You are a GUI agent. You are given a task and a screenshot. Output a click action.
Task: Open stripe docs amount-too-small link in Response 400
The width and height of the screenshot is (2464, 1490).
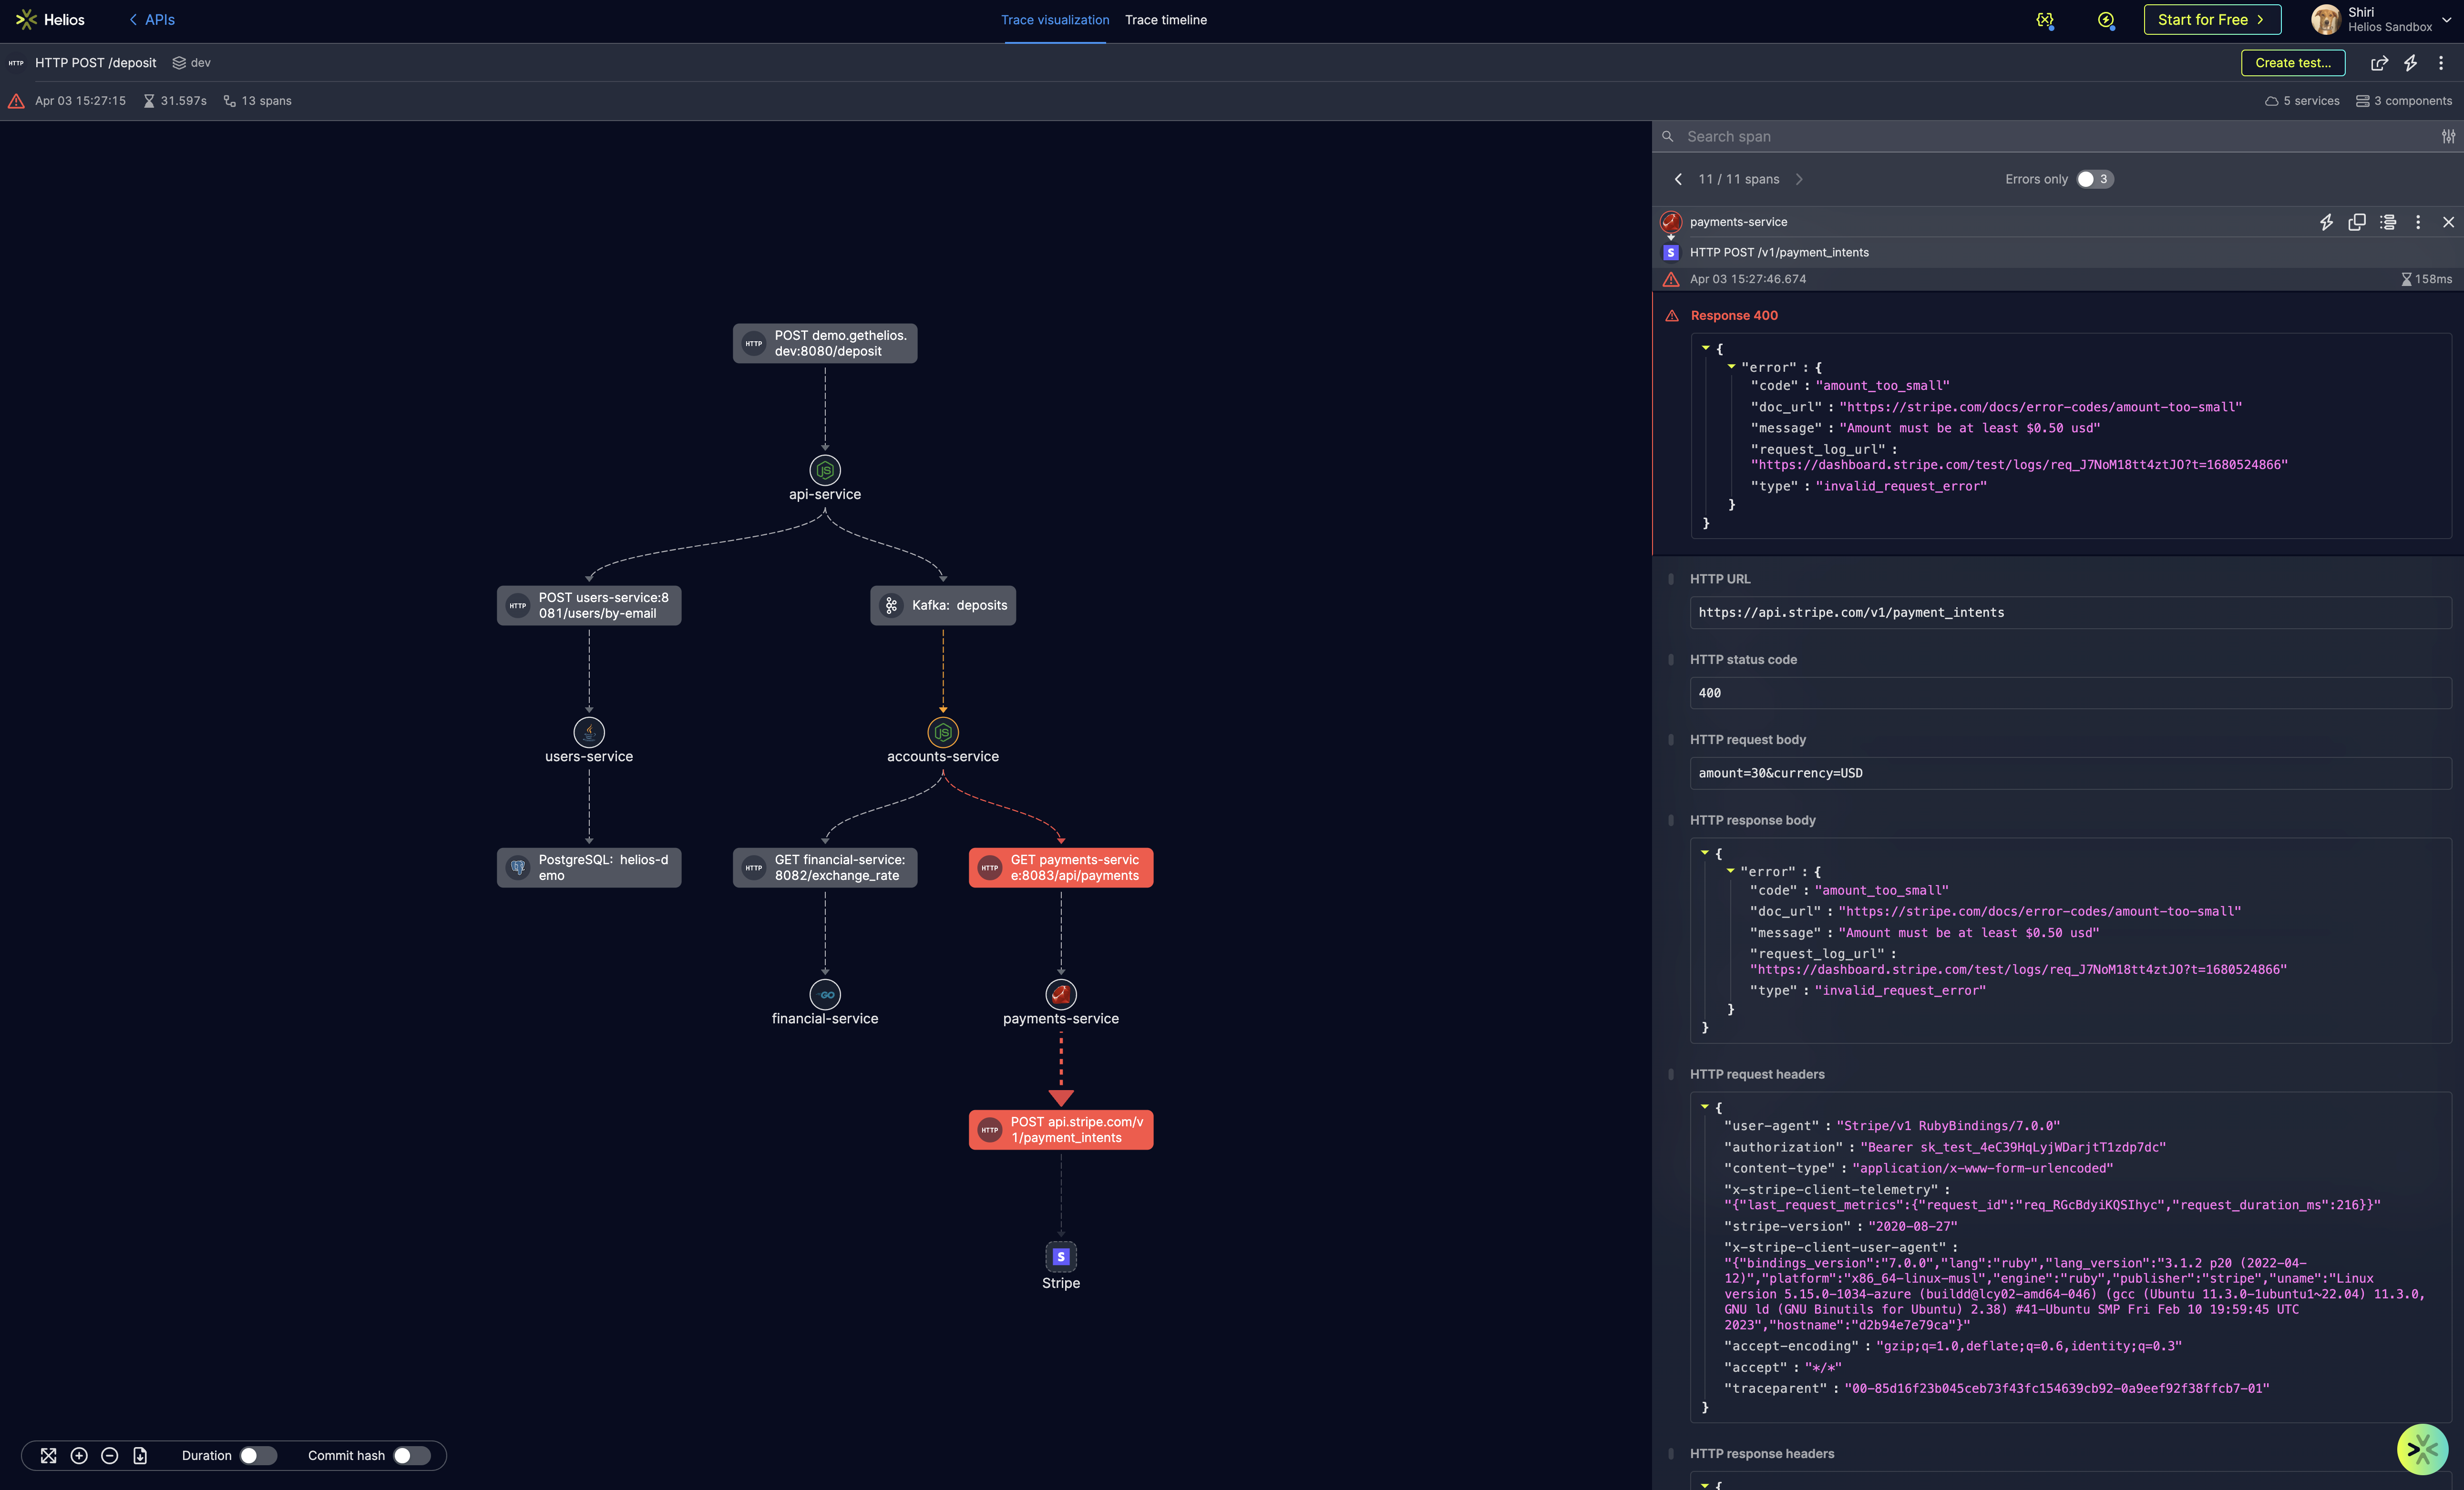2041,407
